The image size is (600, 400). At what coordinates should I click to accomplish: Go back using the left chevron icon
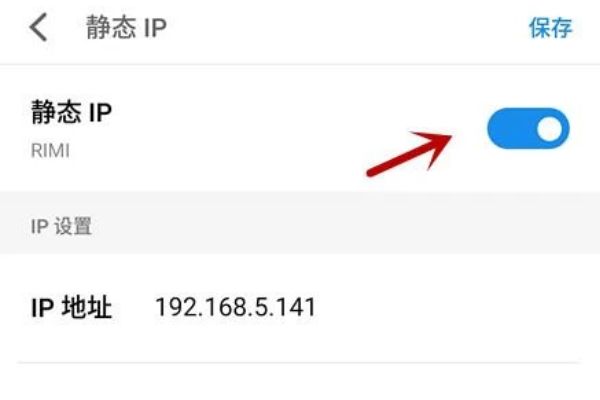38,27
